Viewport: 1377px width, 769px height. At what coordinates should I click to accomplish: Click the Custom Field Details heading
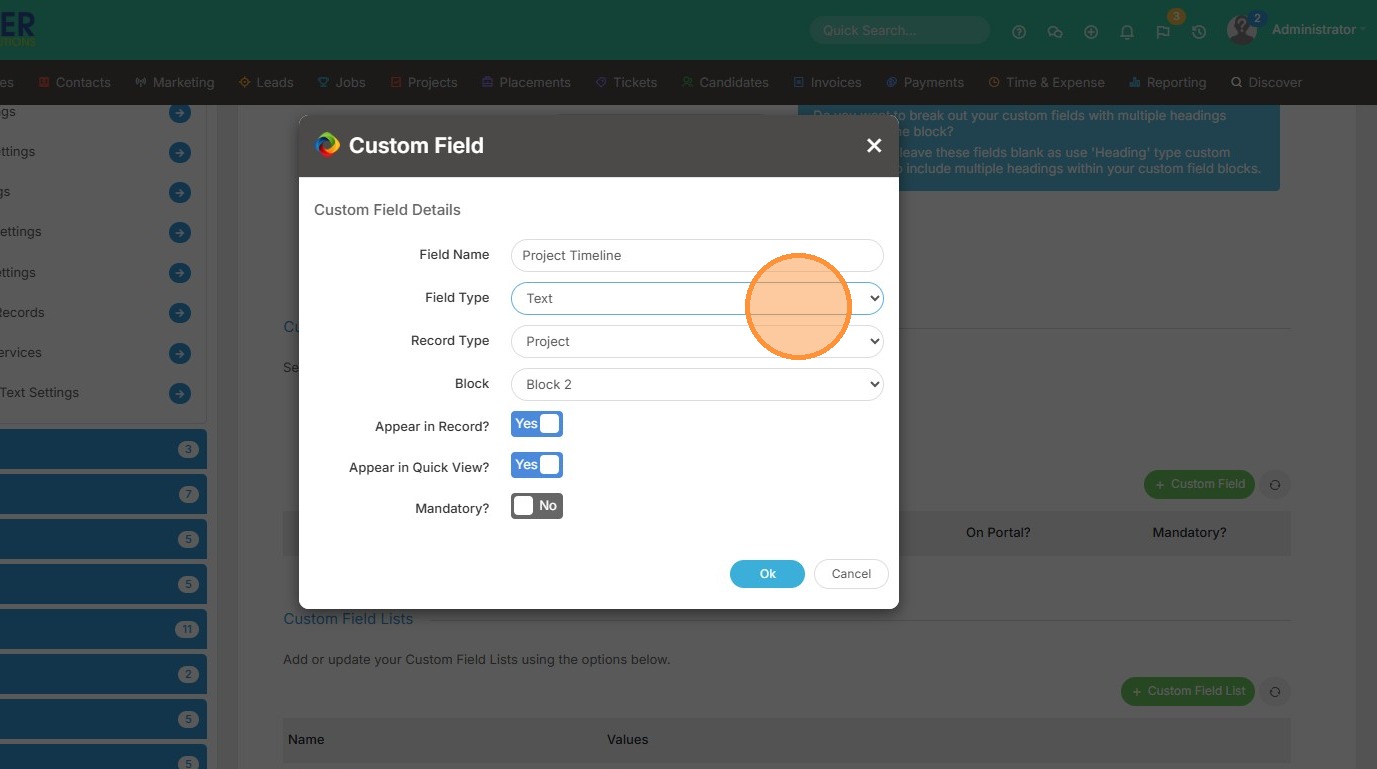(387, 210)
